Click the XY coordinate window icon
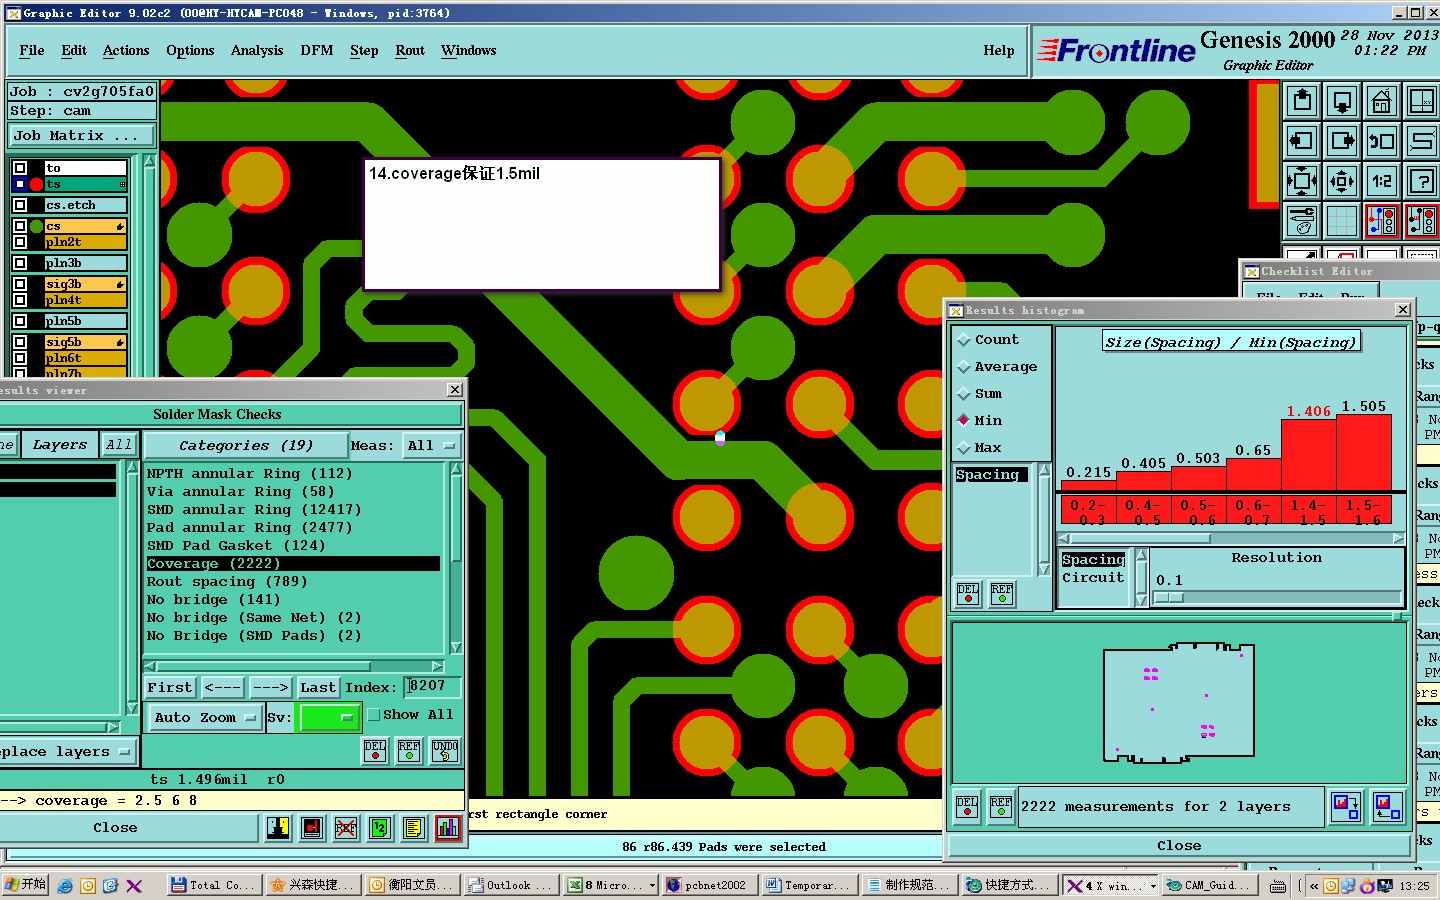 [1422, 101]
